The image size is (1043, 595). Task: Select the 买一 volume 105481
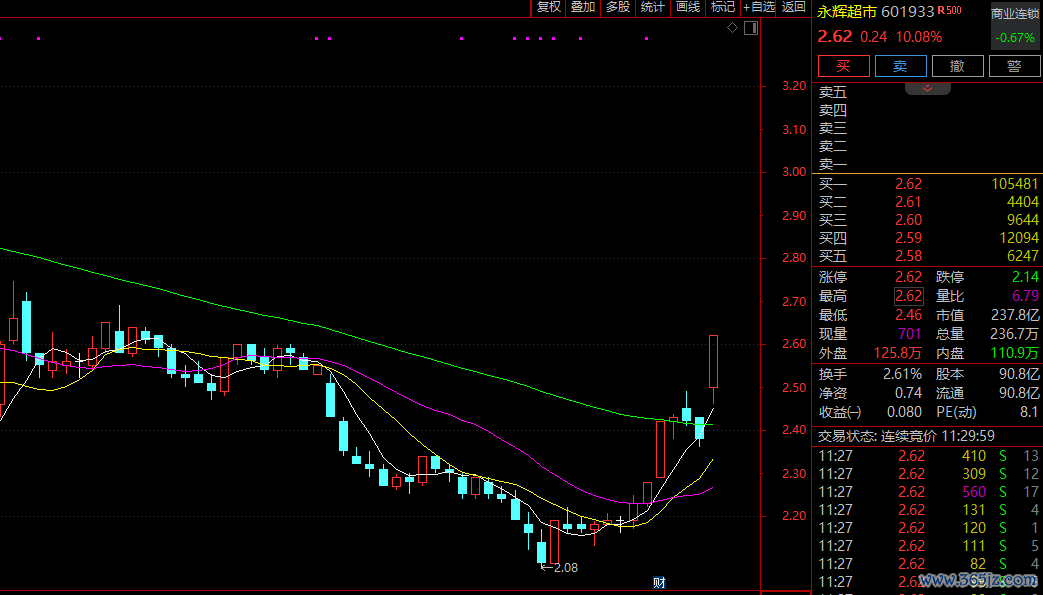[x=1014, y=184]
